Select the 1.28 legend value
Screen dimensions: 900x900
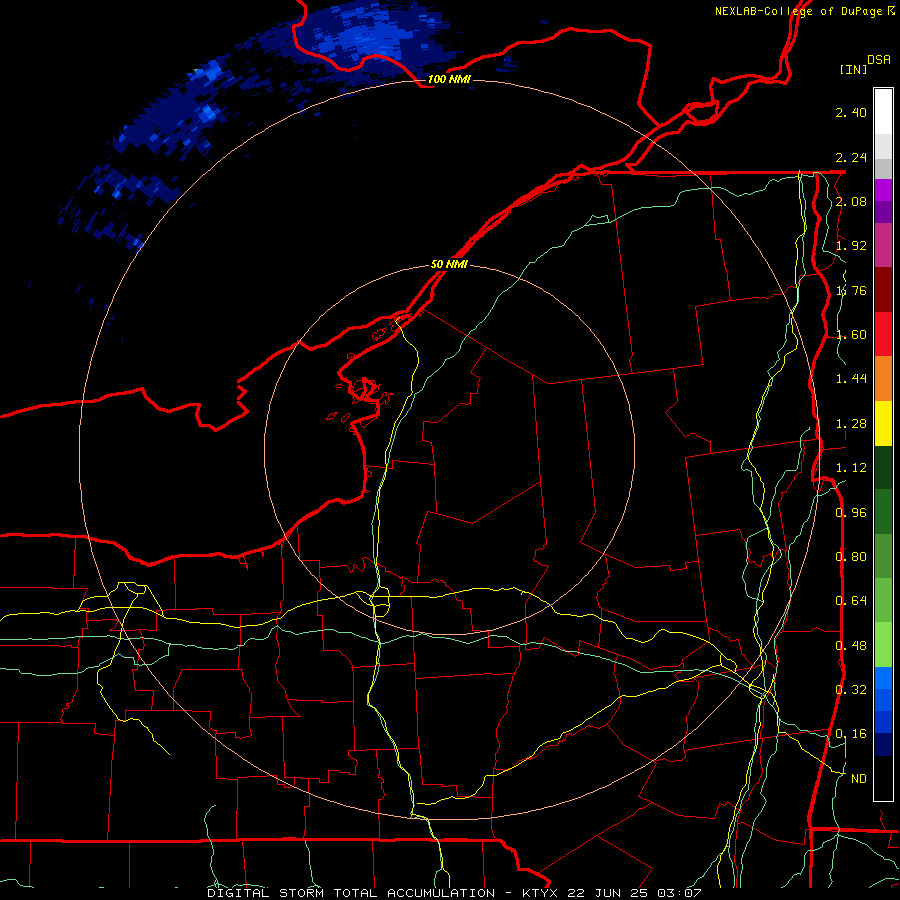pyautogui.click(x=851, y=424)
